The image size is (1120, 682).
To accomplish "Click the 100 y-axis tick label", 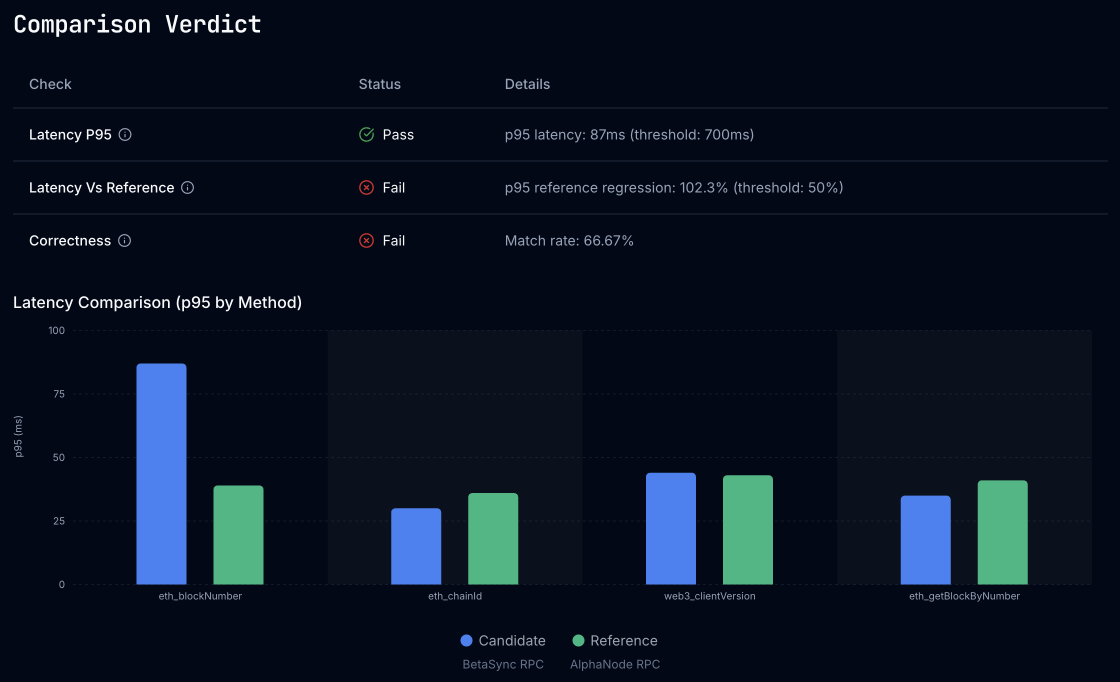I will pyautogui.click(x=56, y=331).
